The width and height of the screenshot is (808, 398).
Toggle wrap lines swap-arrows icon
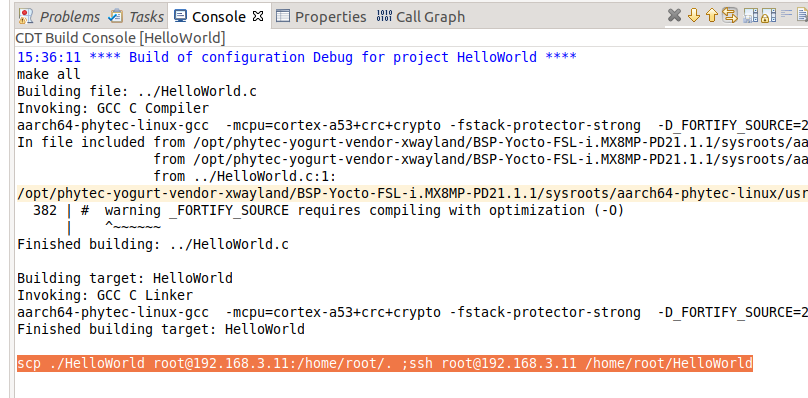(730, 15)
